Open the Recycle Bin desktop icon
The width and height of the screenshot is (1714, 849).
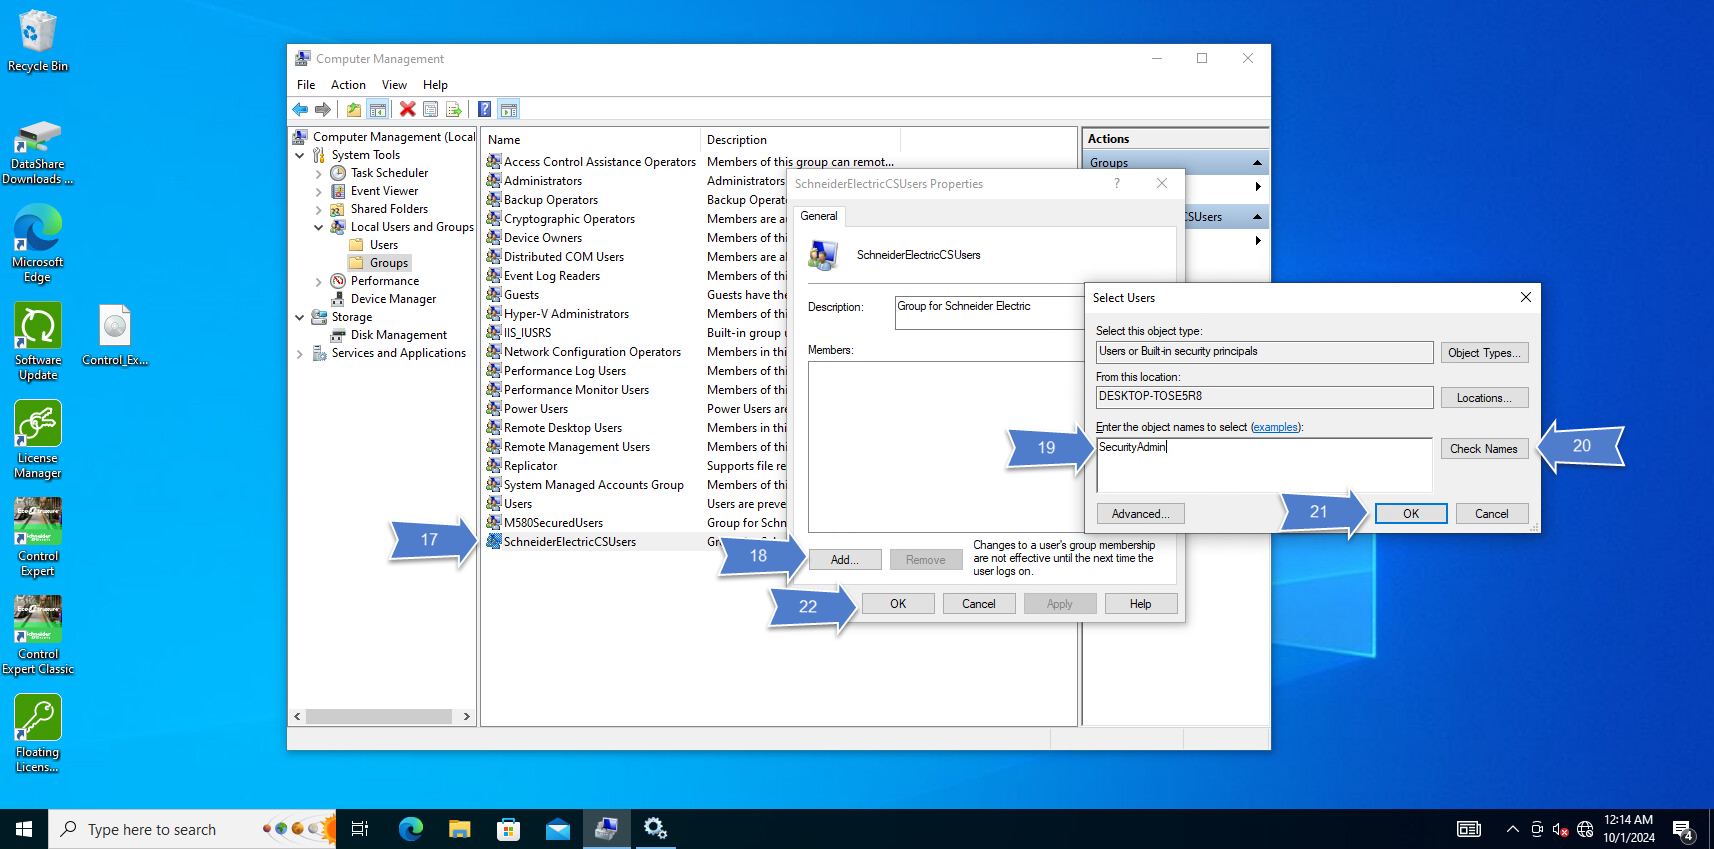tap(38, 41)
